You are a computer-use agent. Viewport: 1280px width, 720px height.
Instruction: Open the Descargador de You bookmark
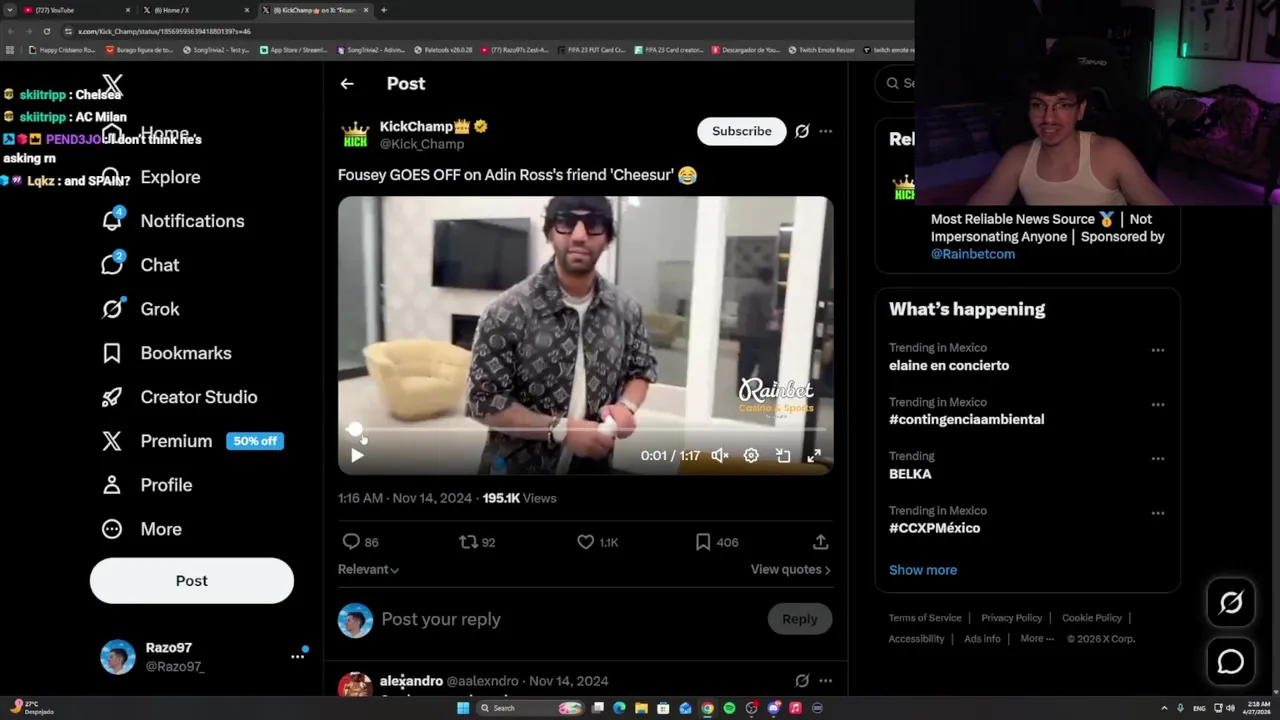click(x=746, y=50)
